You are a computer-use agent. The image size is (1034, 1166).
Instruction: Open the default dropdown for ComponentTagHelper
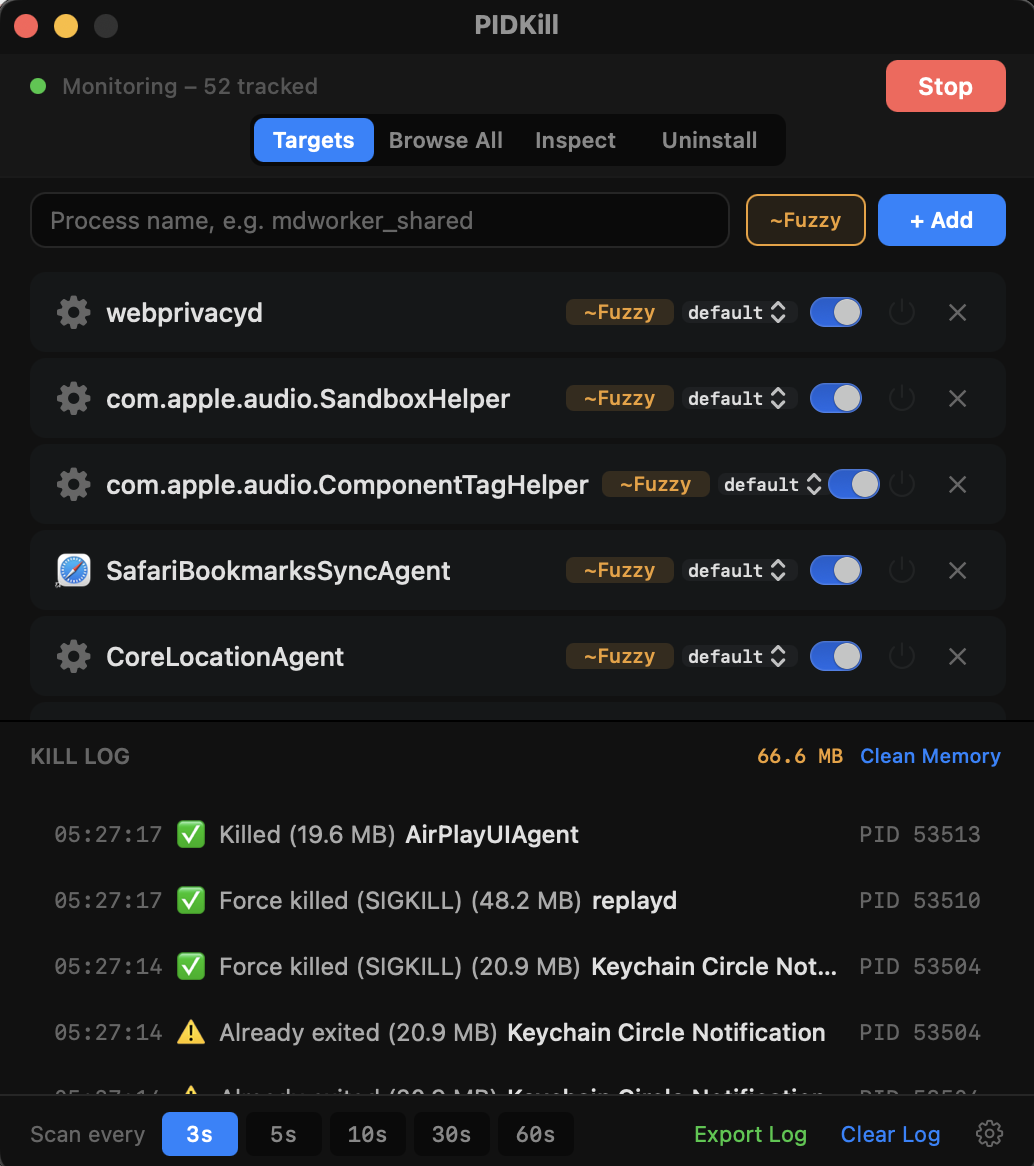(772, 485)
